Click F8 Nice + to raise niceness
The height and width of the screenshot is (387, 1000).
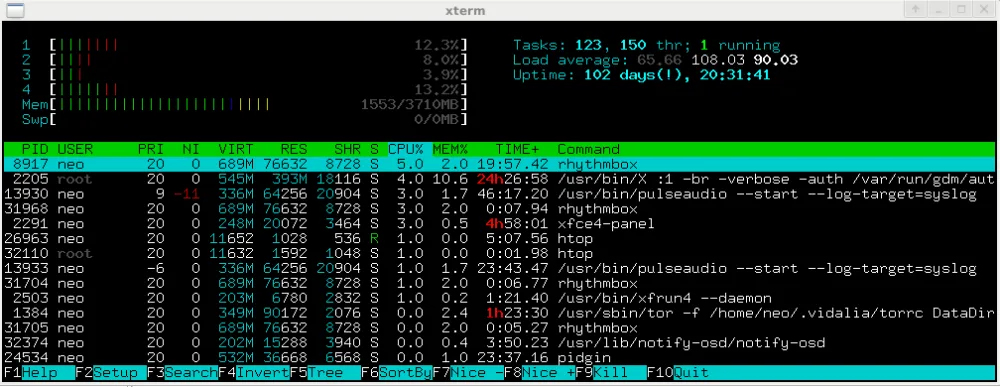pyautogui.click(x=540, y=373)
